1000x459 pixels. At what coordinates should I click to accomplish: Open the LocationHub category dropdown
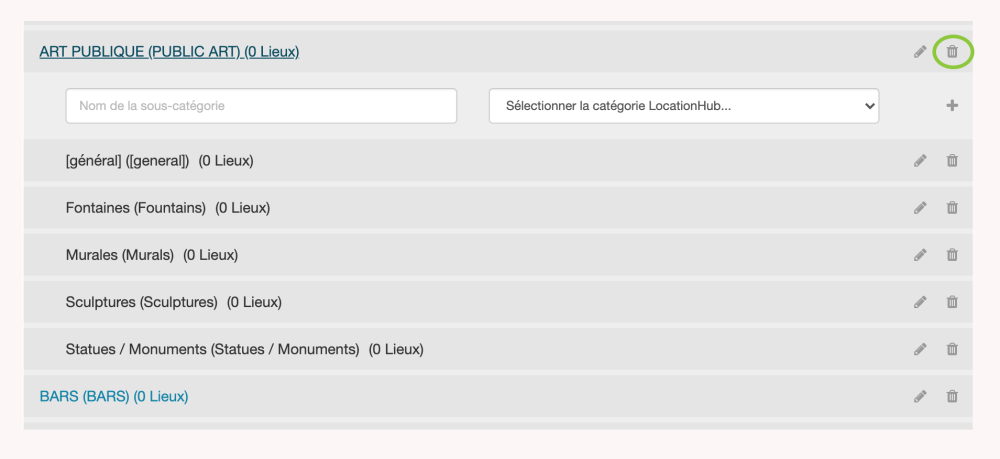(683, 106)
